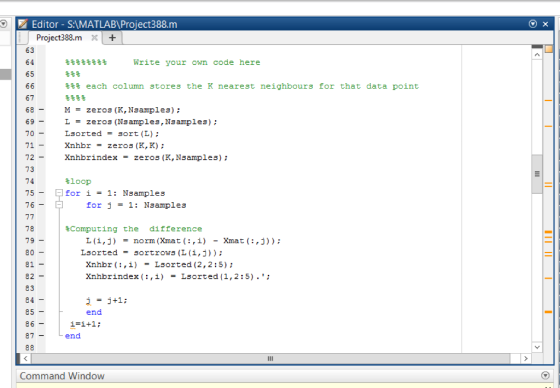560x388 pixels.
Task: Set a breakpoint at line 68 dash
Action: coord(41,110)
